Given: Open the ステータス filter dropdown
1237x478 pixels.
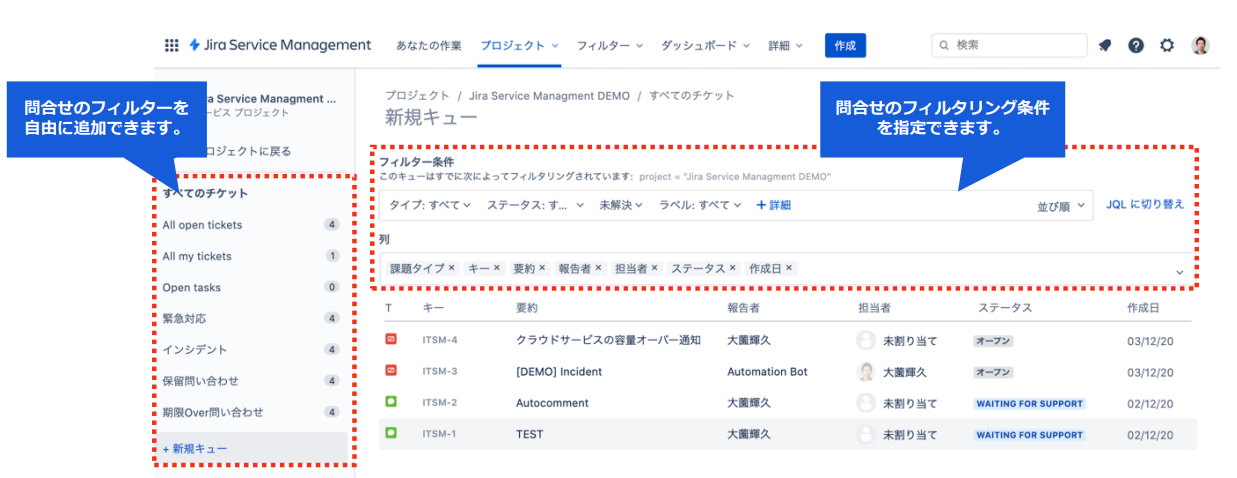Looking at the screenshot, I should pos(536,205).
